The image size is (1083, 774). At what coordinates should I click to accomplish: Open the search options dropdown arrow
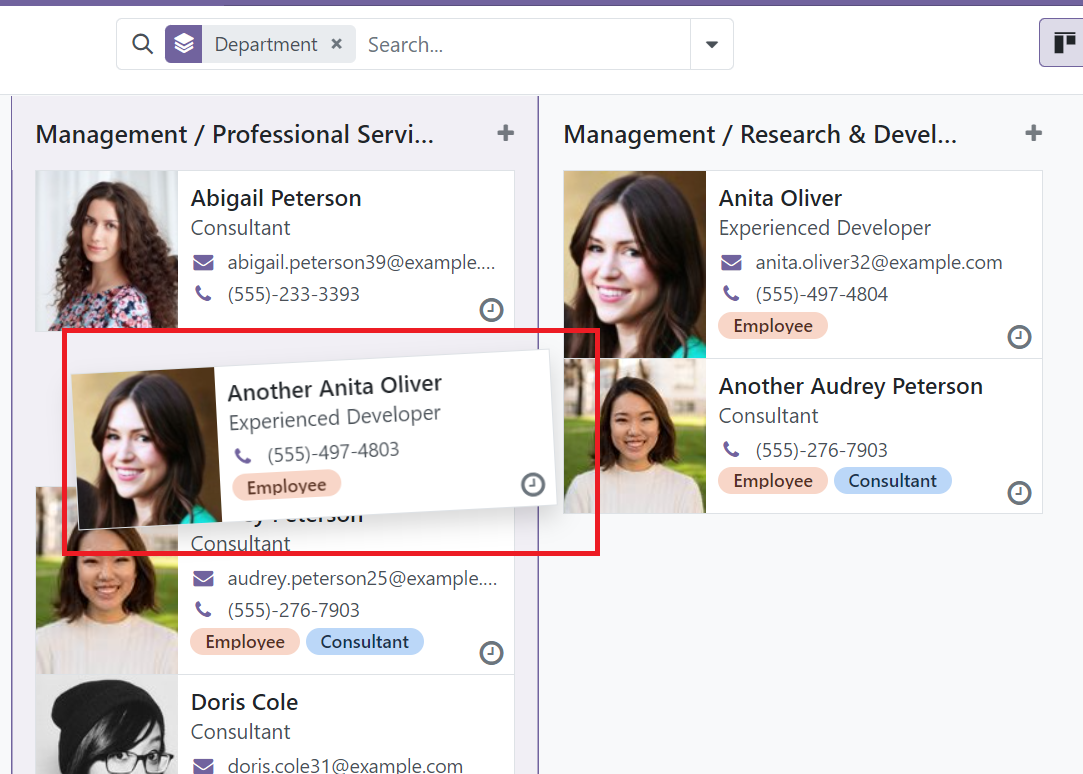pos(712,44)
